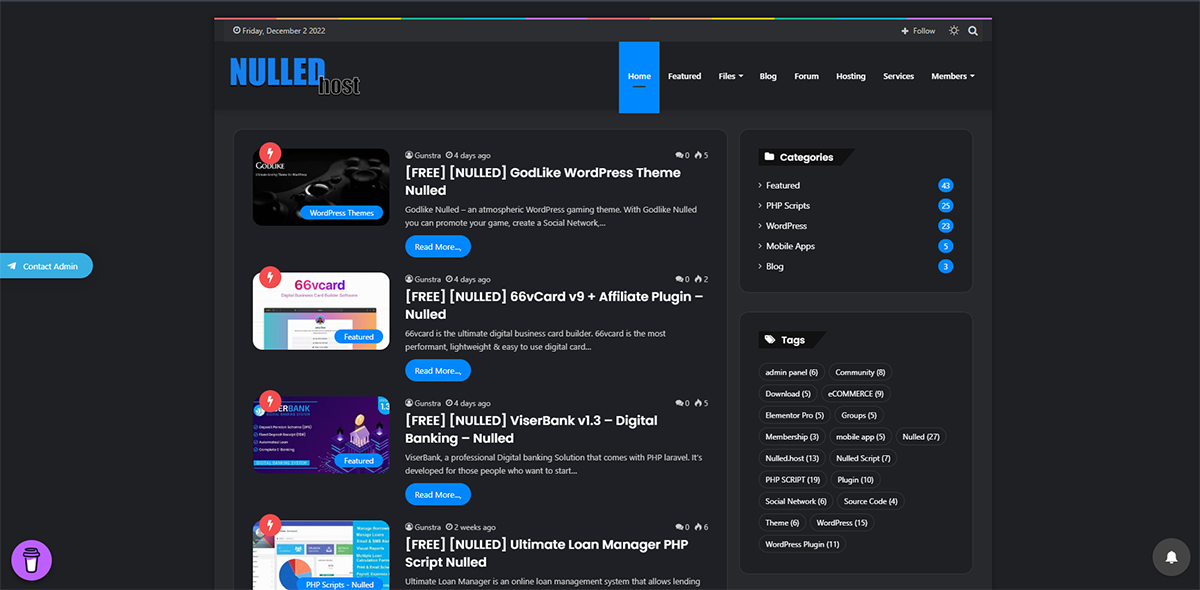This screenshot has height=590, width=1200.
Task: Click the Follow plus button
Action: click(918, 31)
